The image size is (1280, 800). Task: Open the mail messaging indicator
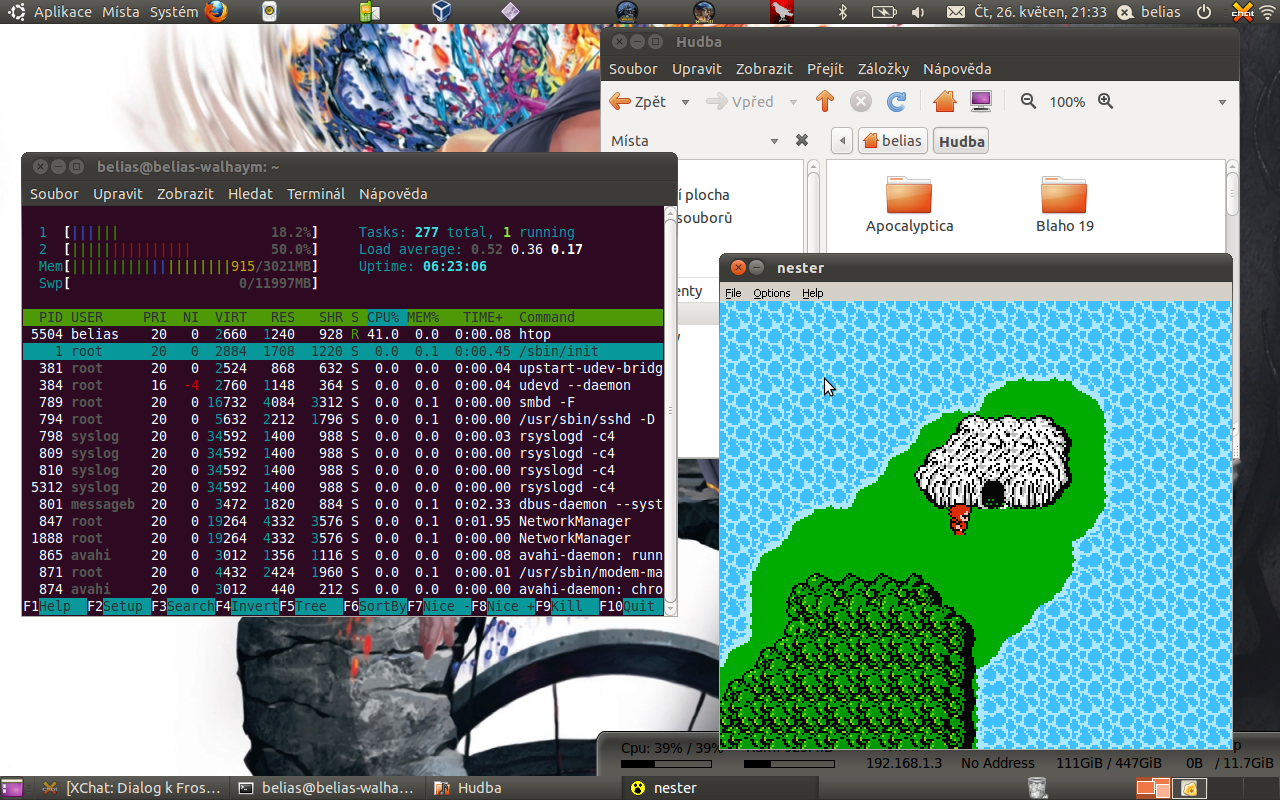[956, 12]
